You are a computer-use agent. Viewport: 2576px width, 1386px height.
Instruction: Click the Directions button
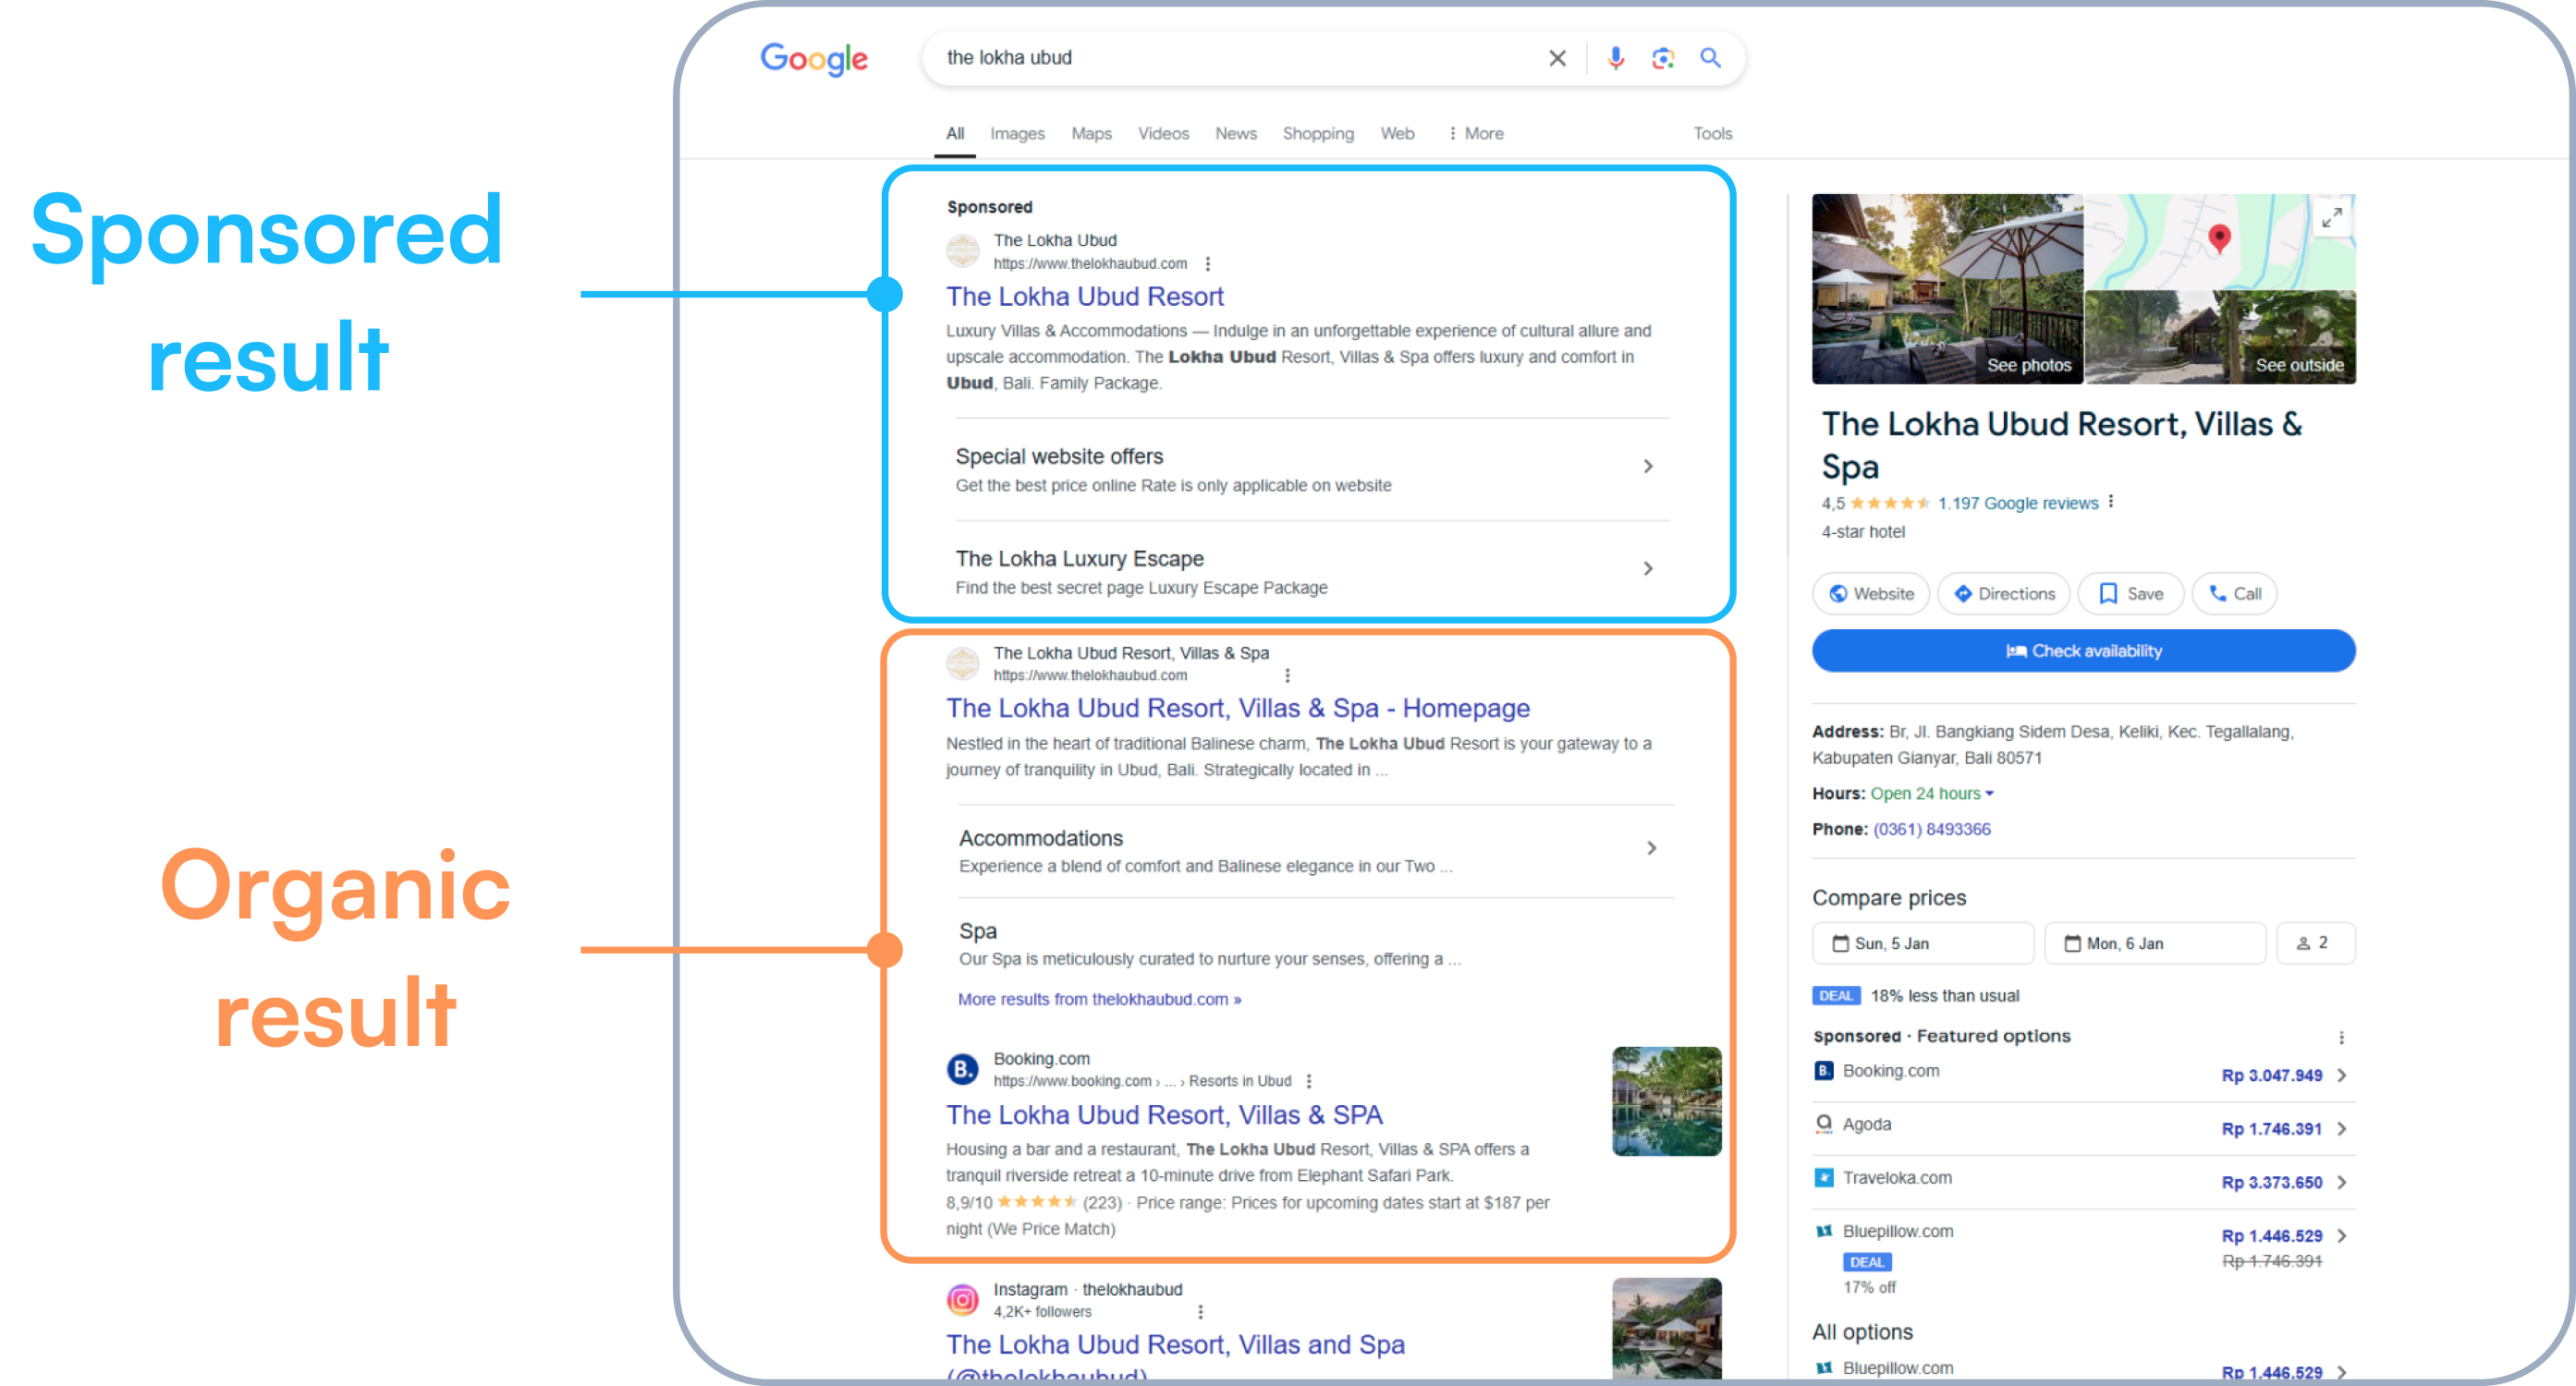click(x=2004, y=594)
